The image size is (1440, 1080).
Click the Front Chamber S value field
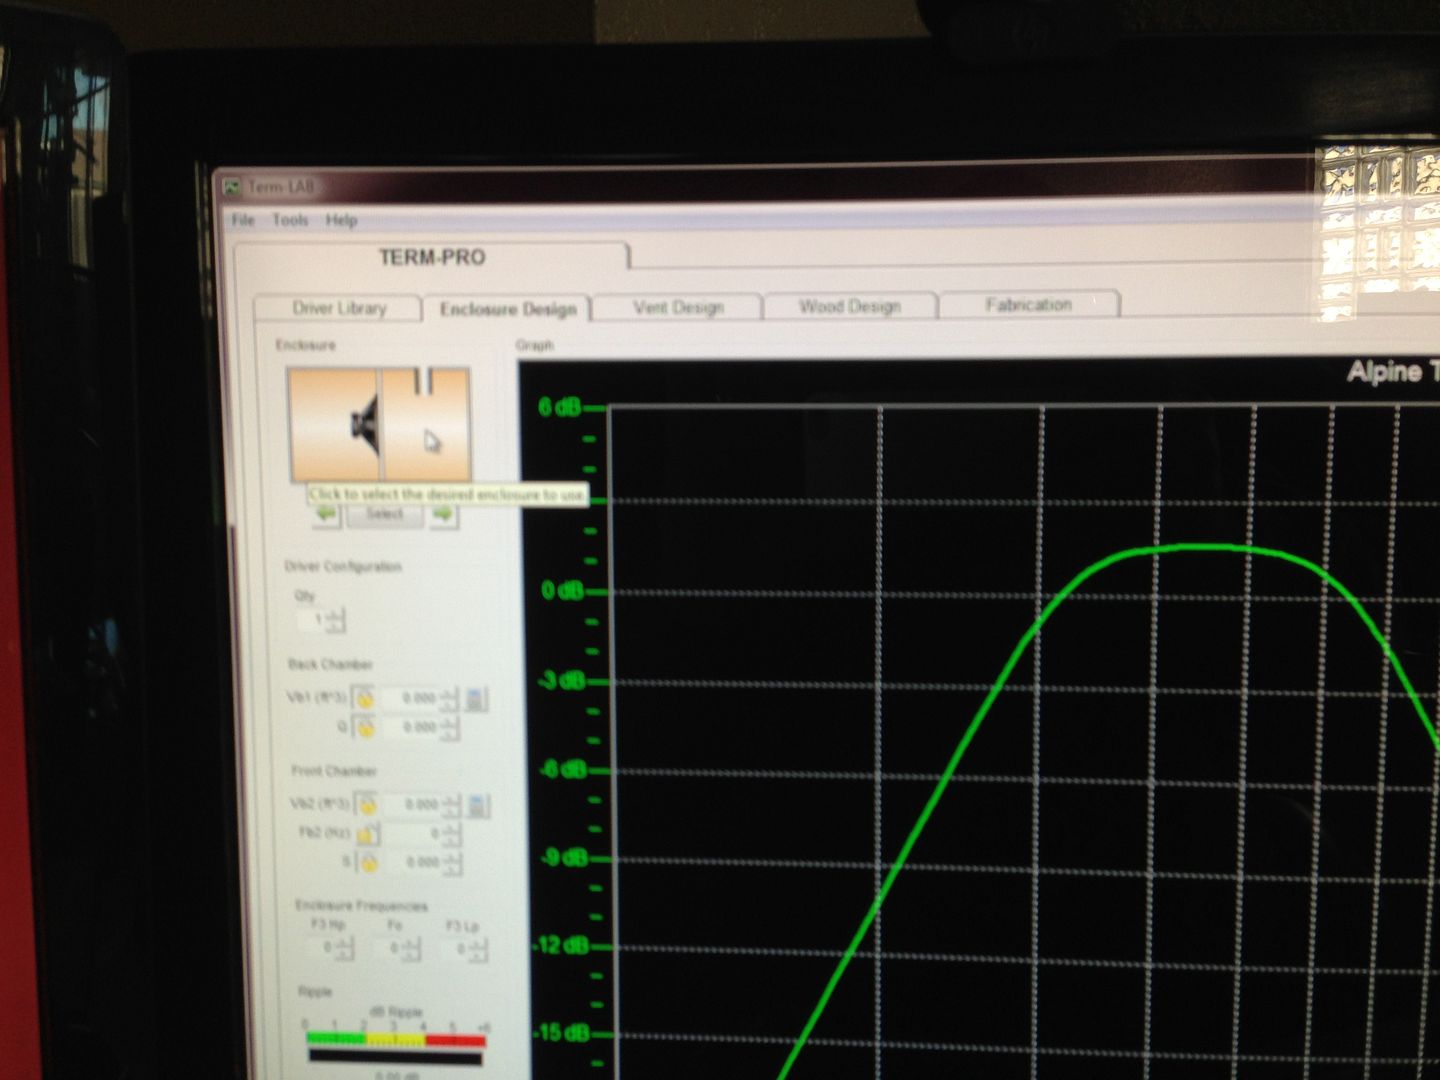(414, 862)
